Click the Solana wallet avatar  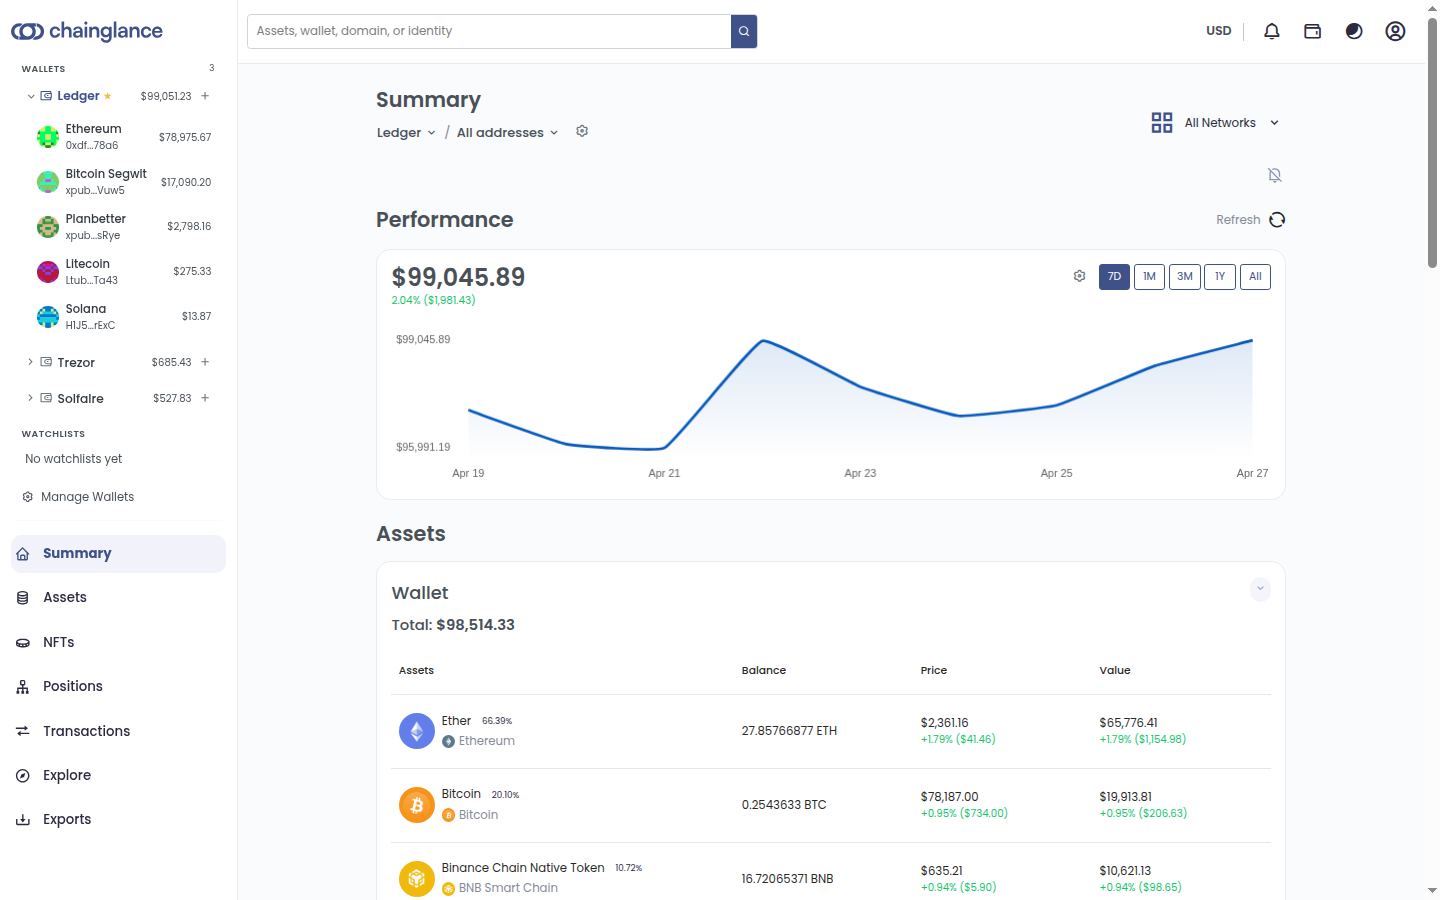[48, 317]
